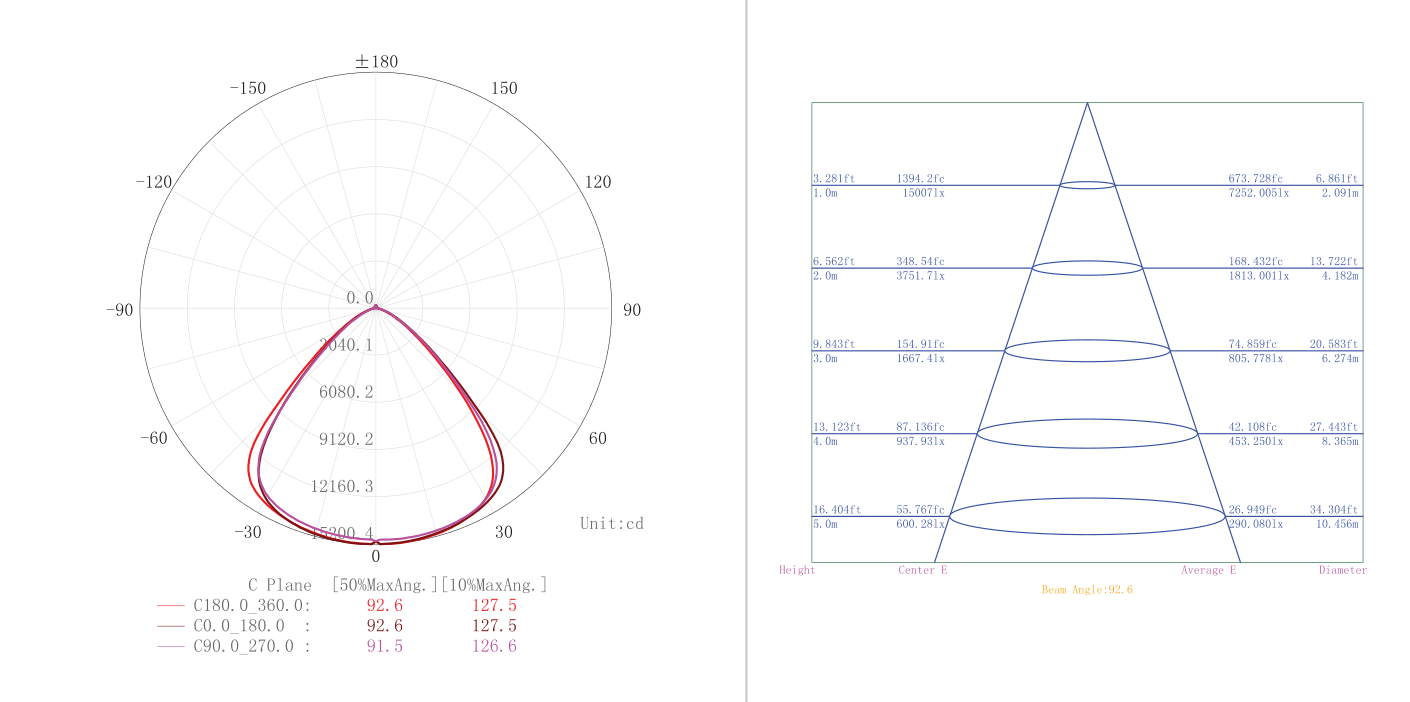1410x702 pixels.
Task: Click the pink line sample beside C90.0_270.0
Action: click(171, 647)
